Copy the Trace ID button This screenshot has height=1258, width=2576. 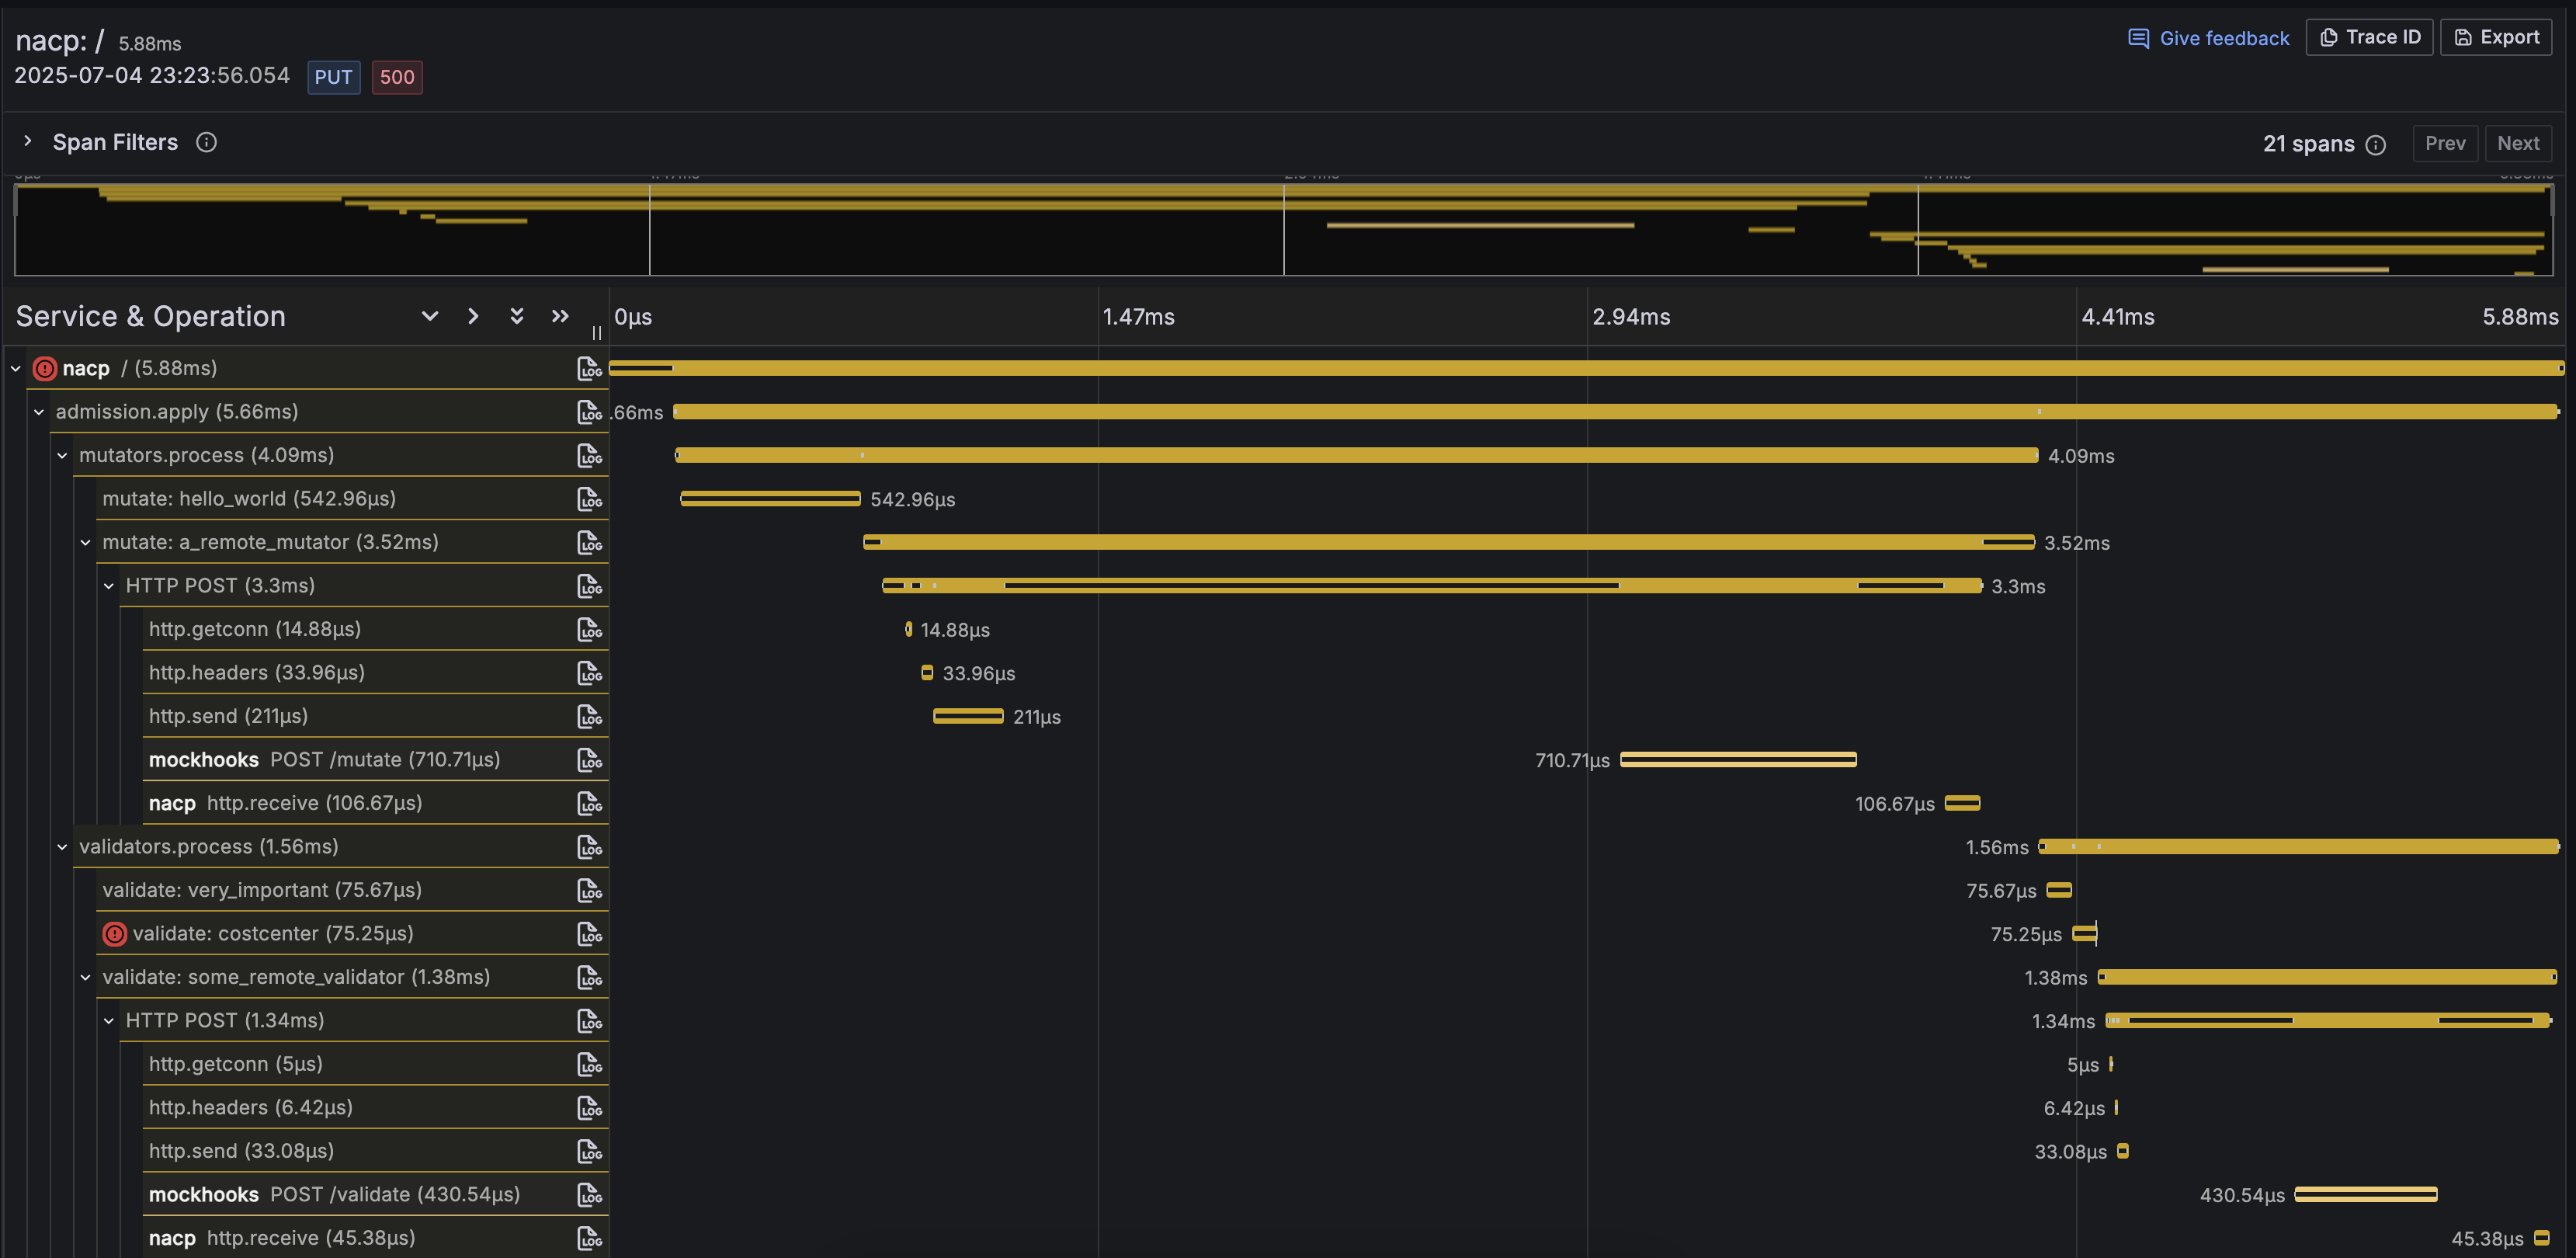2369,37
